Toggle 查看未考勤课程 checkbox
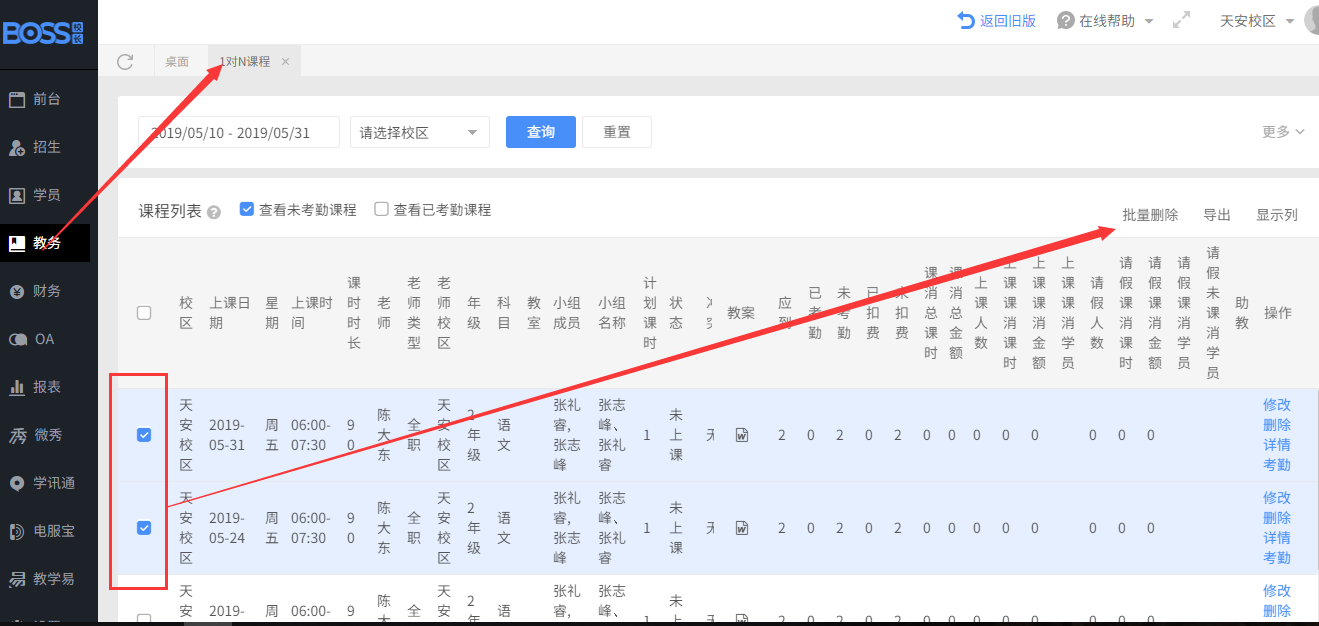The image size is (1319, 626). pos(247,209)
